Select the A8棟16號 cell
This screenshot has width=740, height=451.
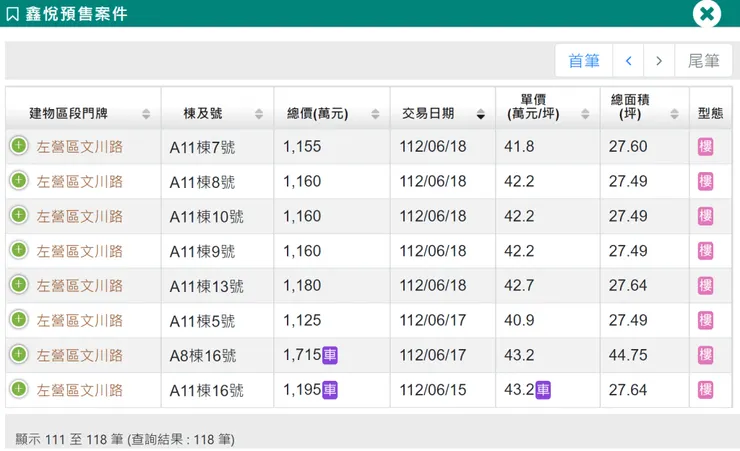coord(217,356)
